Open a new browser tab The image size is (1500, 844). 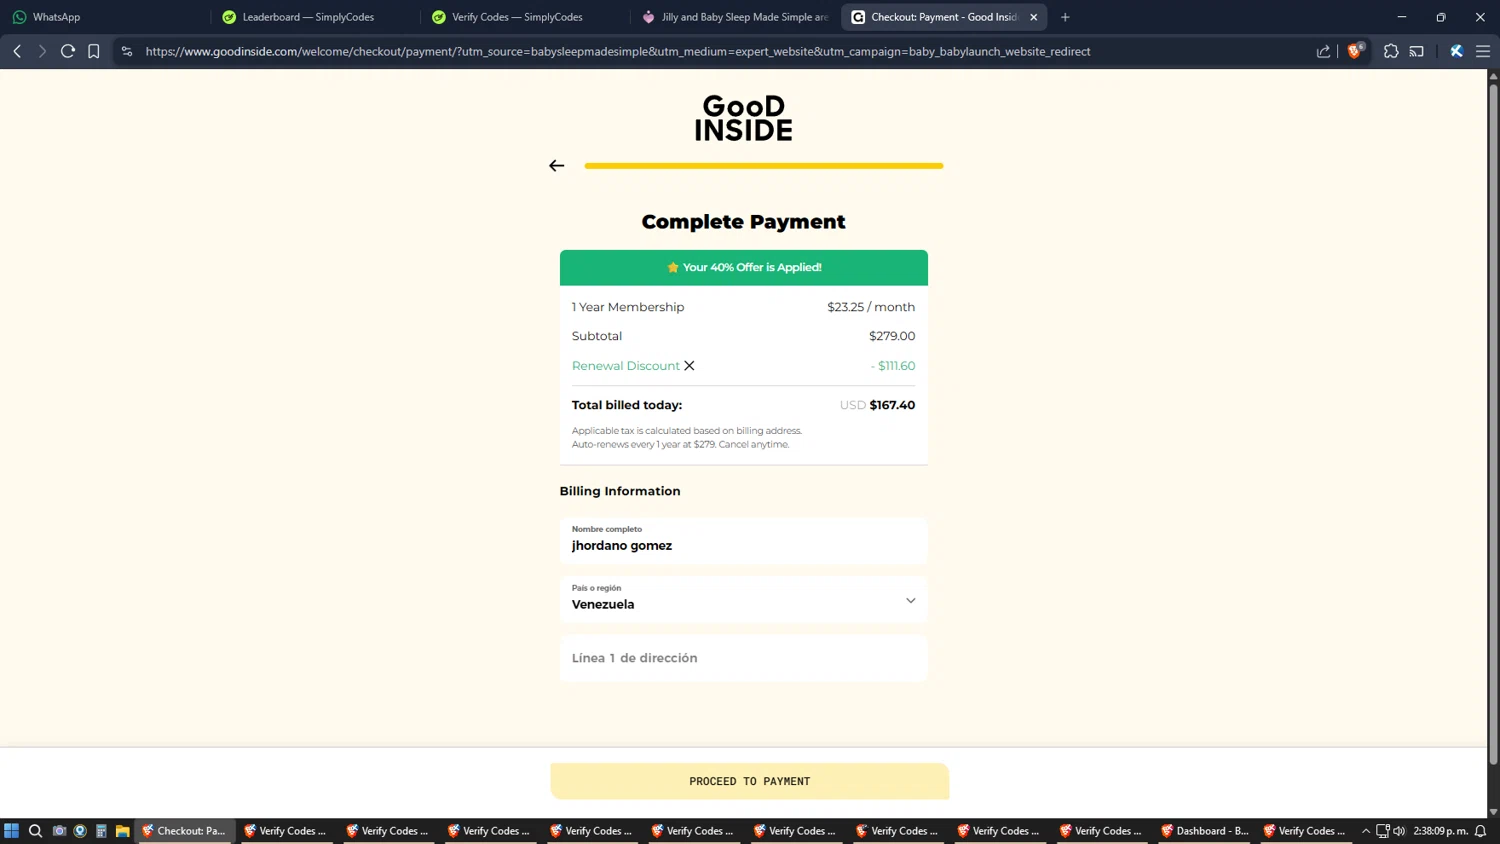[x=1065, y=17]
